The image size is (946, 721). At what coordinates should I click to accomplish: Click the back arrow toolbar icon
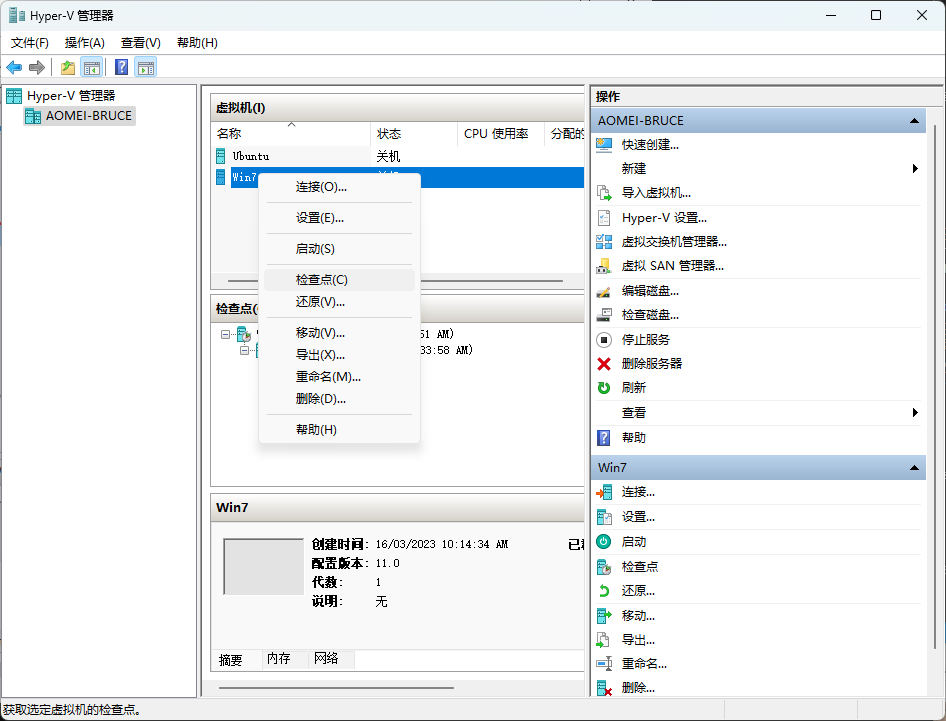(14, 67)
